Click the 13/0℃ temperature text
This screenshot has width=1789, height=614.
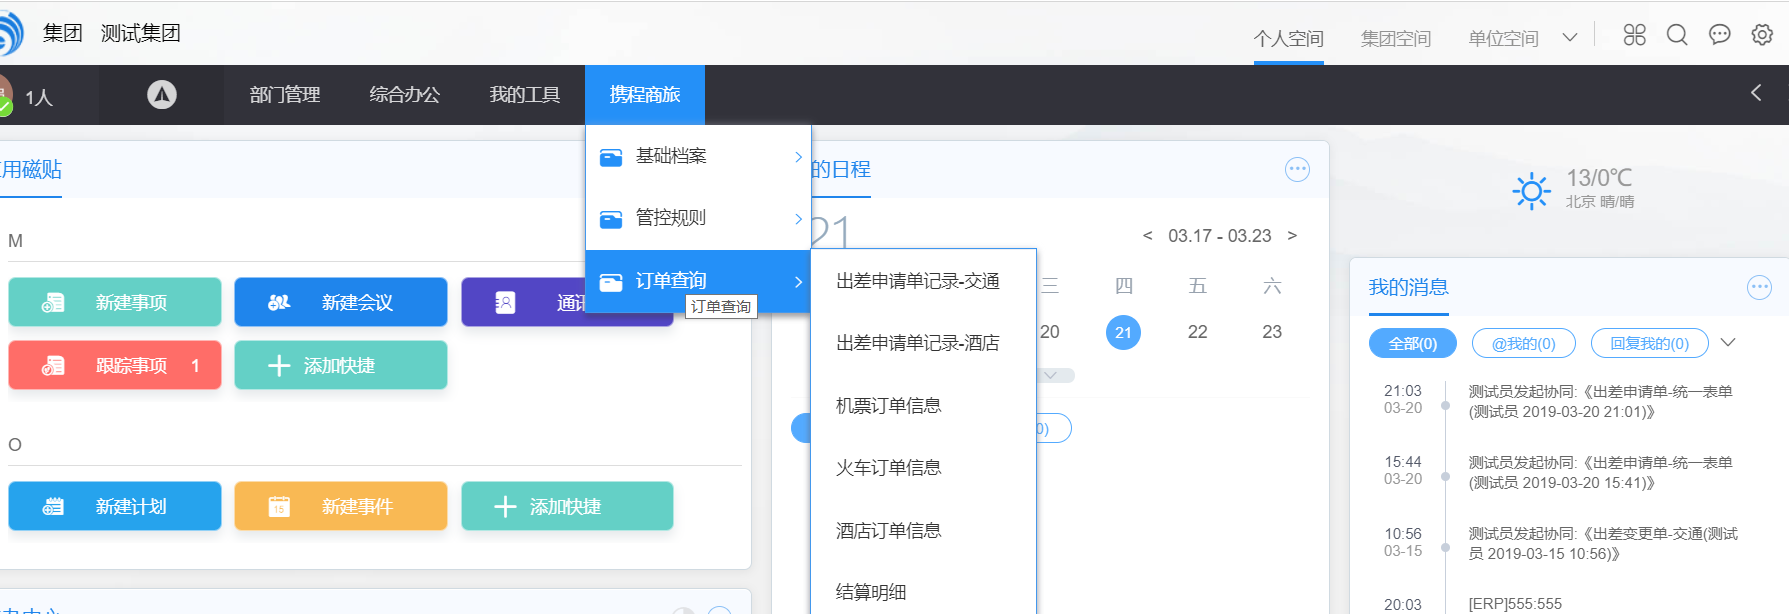[1599, 178]
